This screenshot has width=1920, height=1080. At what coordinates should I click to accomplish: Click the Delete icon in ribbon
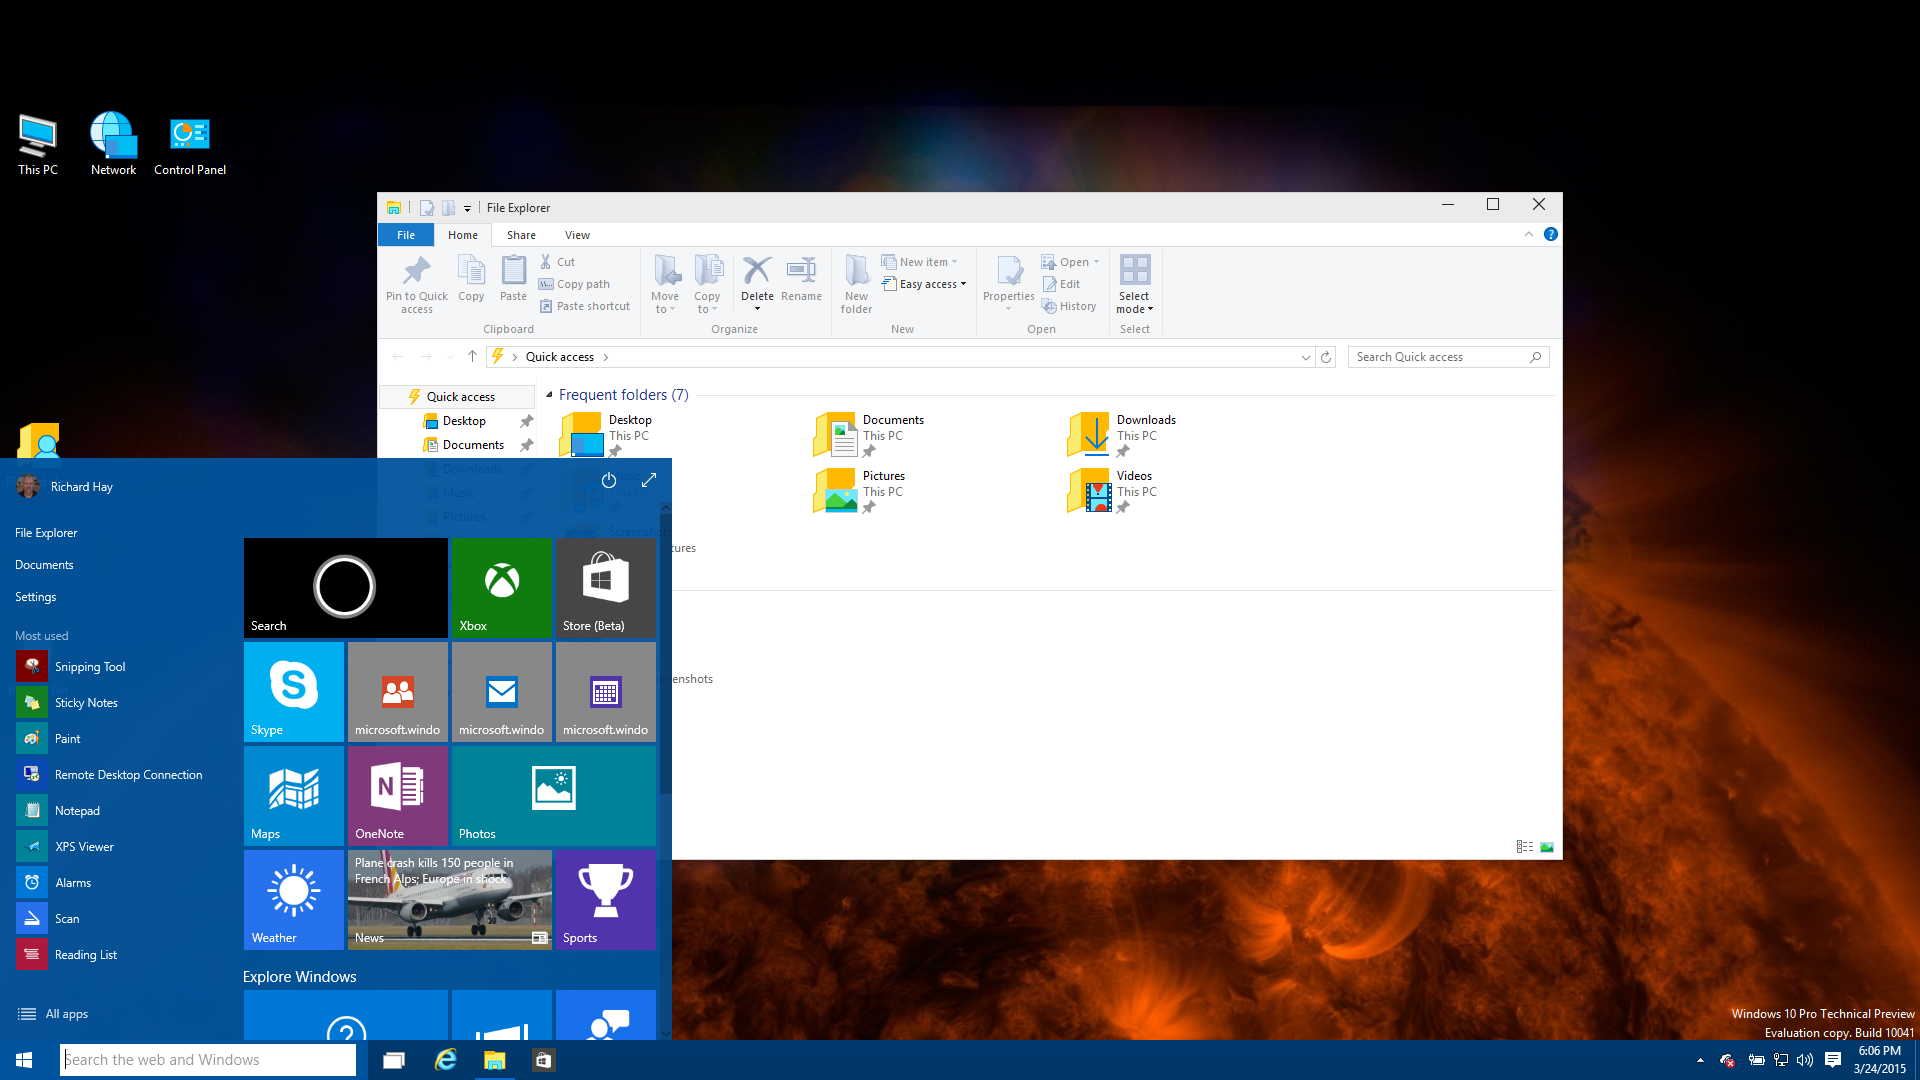tap(757, 271)
